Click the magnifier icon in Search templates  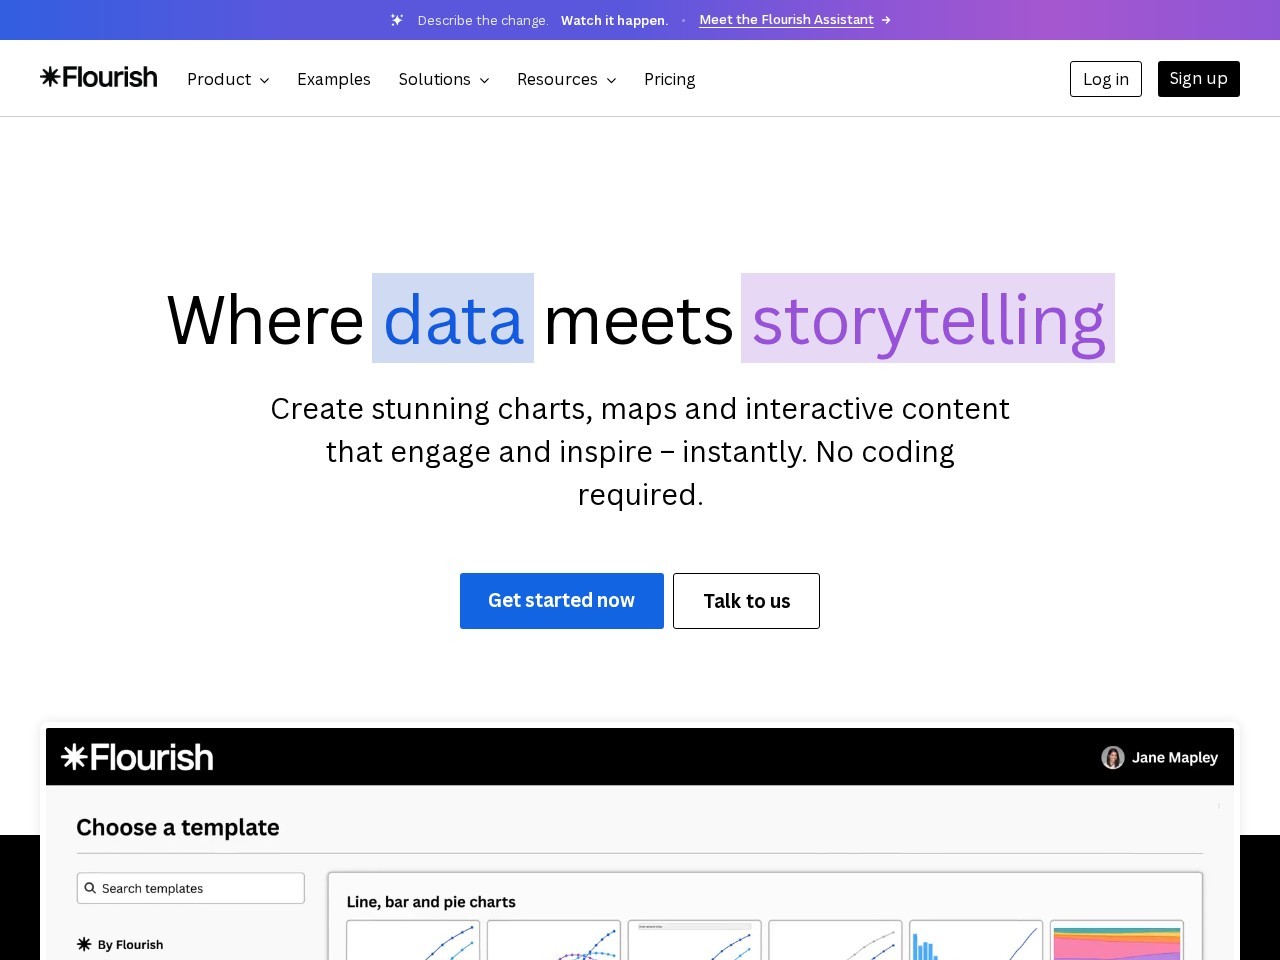click(x=90, y=888)
